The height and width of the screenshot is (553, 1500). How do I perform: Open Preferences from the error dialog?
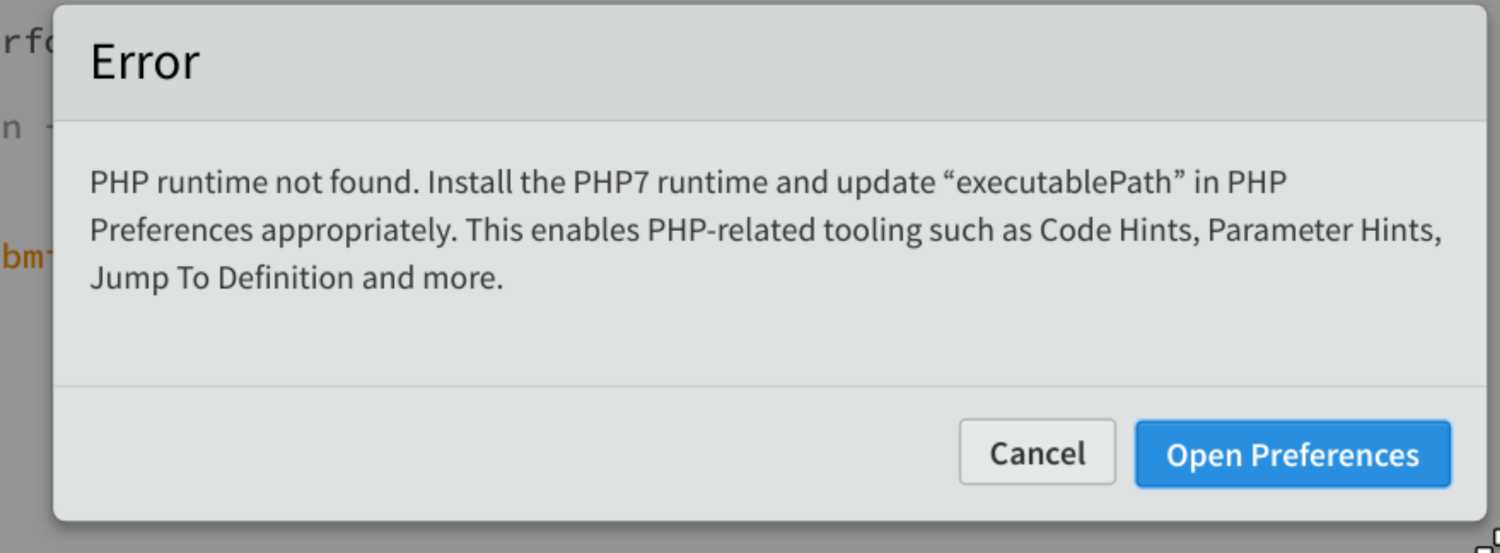pyautogui.click(x=1292, y=454)
